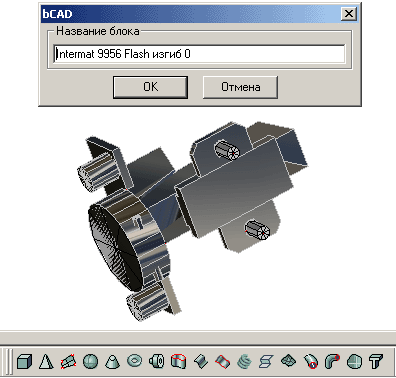Viewport: 396px width, 378px height.
Task: Select the box (cube) primitive tool
Action: [x=24, y=361]
